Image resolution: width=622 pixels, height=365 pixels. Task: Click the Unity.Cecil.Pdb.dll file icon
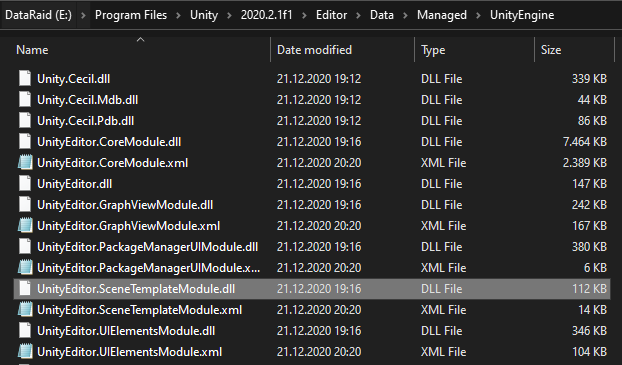click(x=25, y=121)
